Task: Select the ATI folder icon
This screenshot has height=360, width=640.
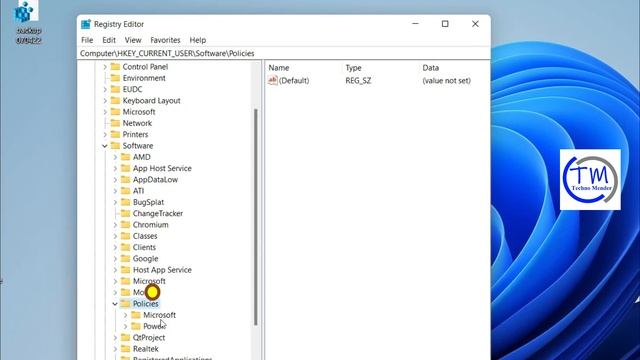Action: 126,191
